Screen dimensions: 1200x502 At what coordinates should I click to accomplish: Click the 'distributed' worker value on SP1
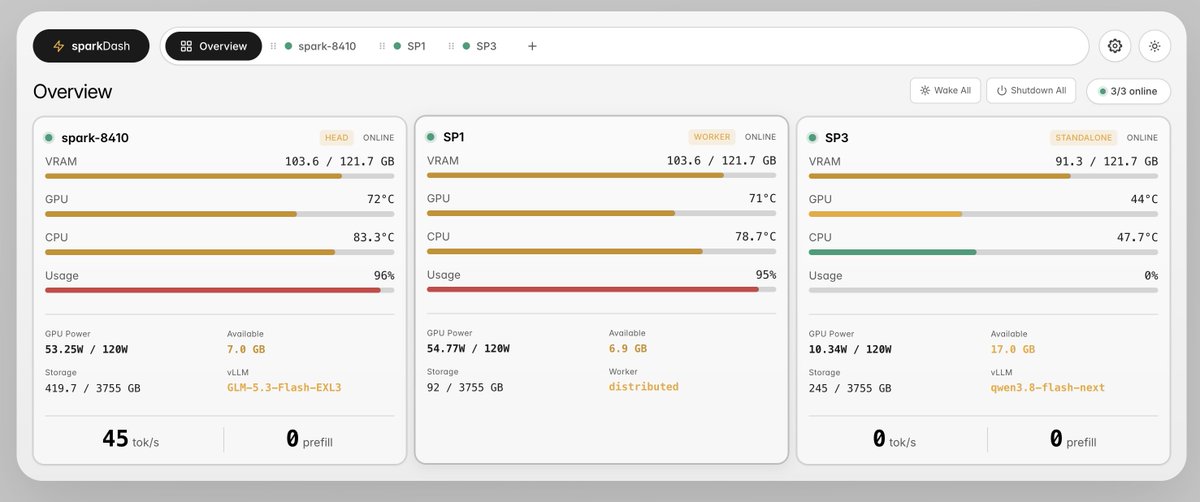[644, 386]
